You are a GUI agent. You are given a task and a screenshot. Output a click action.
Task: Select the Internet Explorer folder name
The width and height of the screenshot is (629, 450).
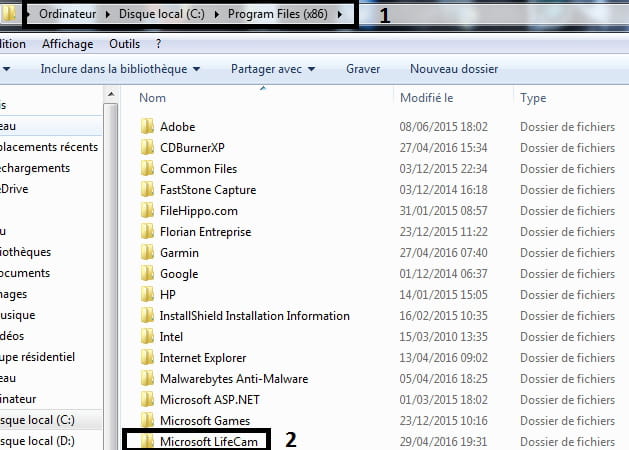[203, 358]
